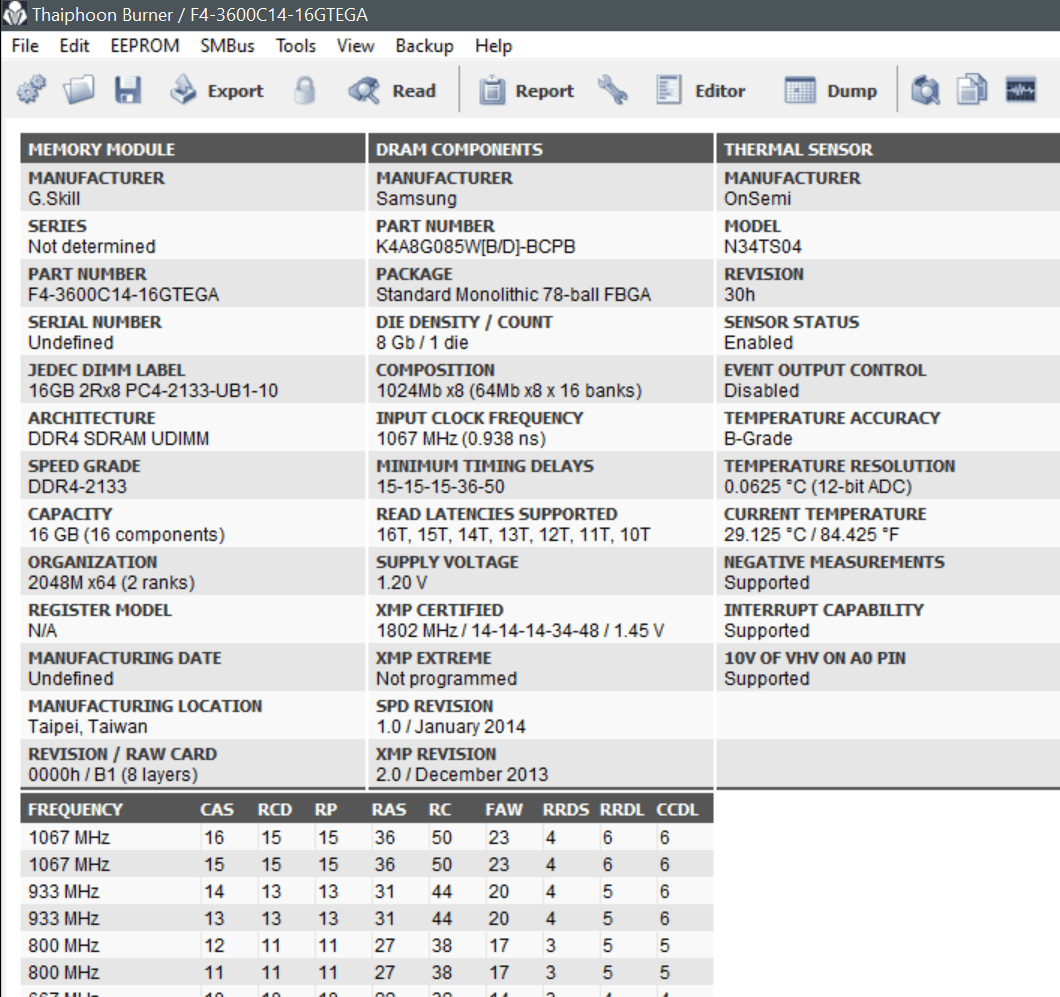
Task: Click the waveform monitor icon
Action: [1020, 90]
